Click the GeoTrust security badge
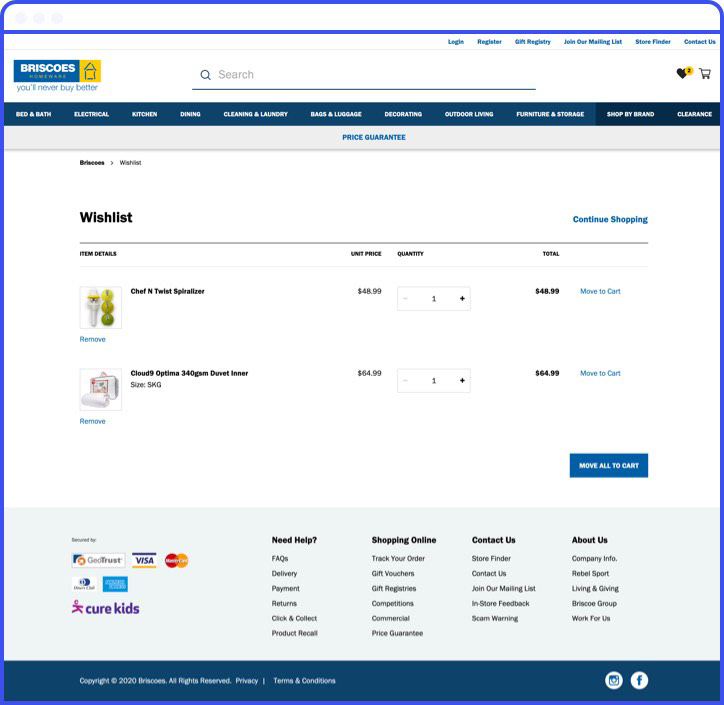 [x=98, y=560]
